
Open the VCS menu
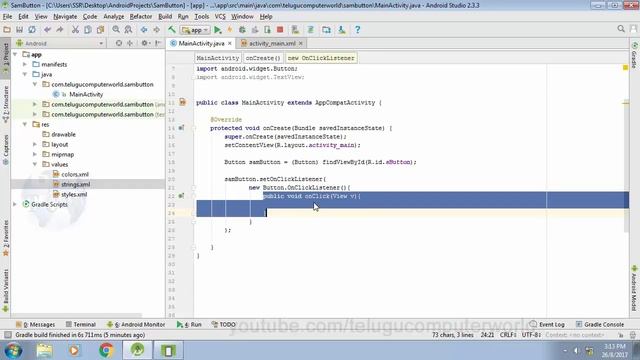click(220, 16)
